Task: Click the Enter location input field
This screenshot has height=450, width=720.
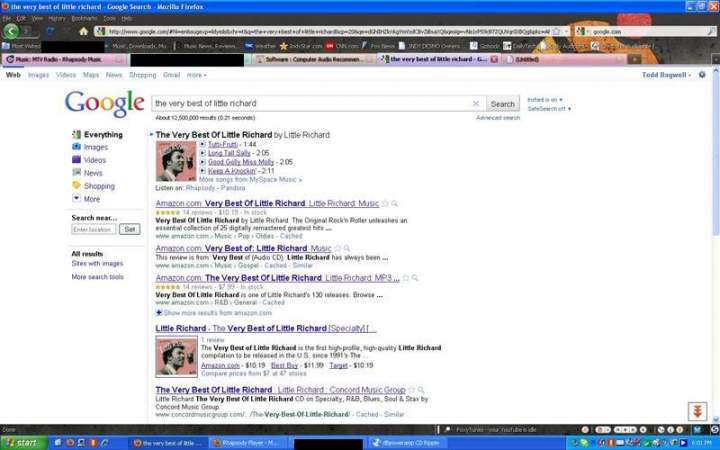Action: (94, 229)
